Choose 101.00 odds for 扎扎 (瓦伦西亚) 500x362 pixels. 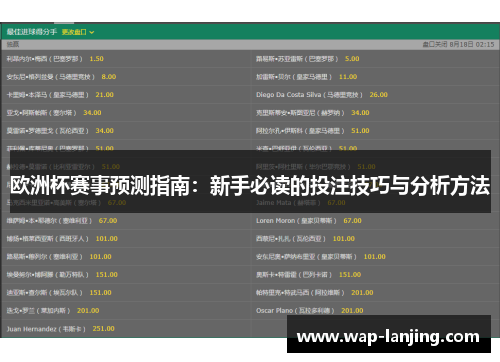point(344,239)
